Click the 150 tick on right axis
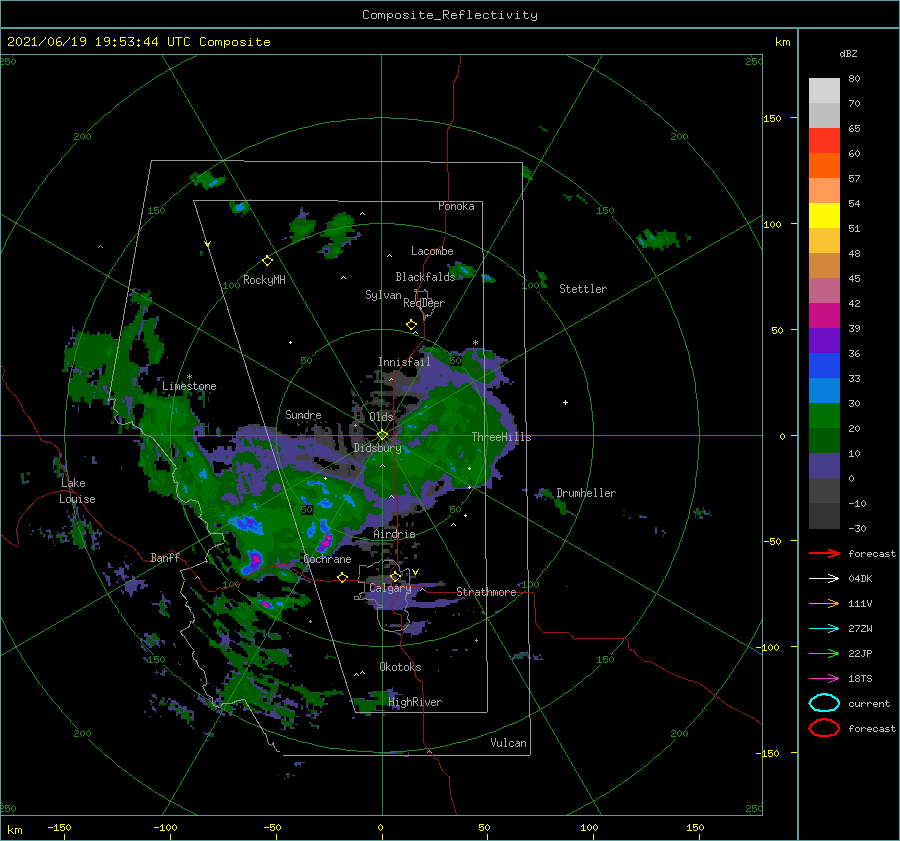 [772, 118]
